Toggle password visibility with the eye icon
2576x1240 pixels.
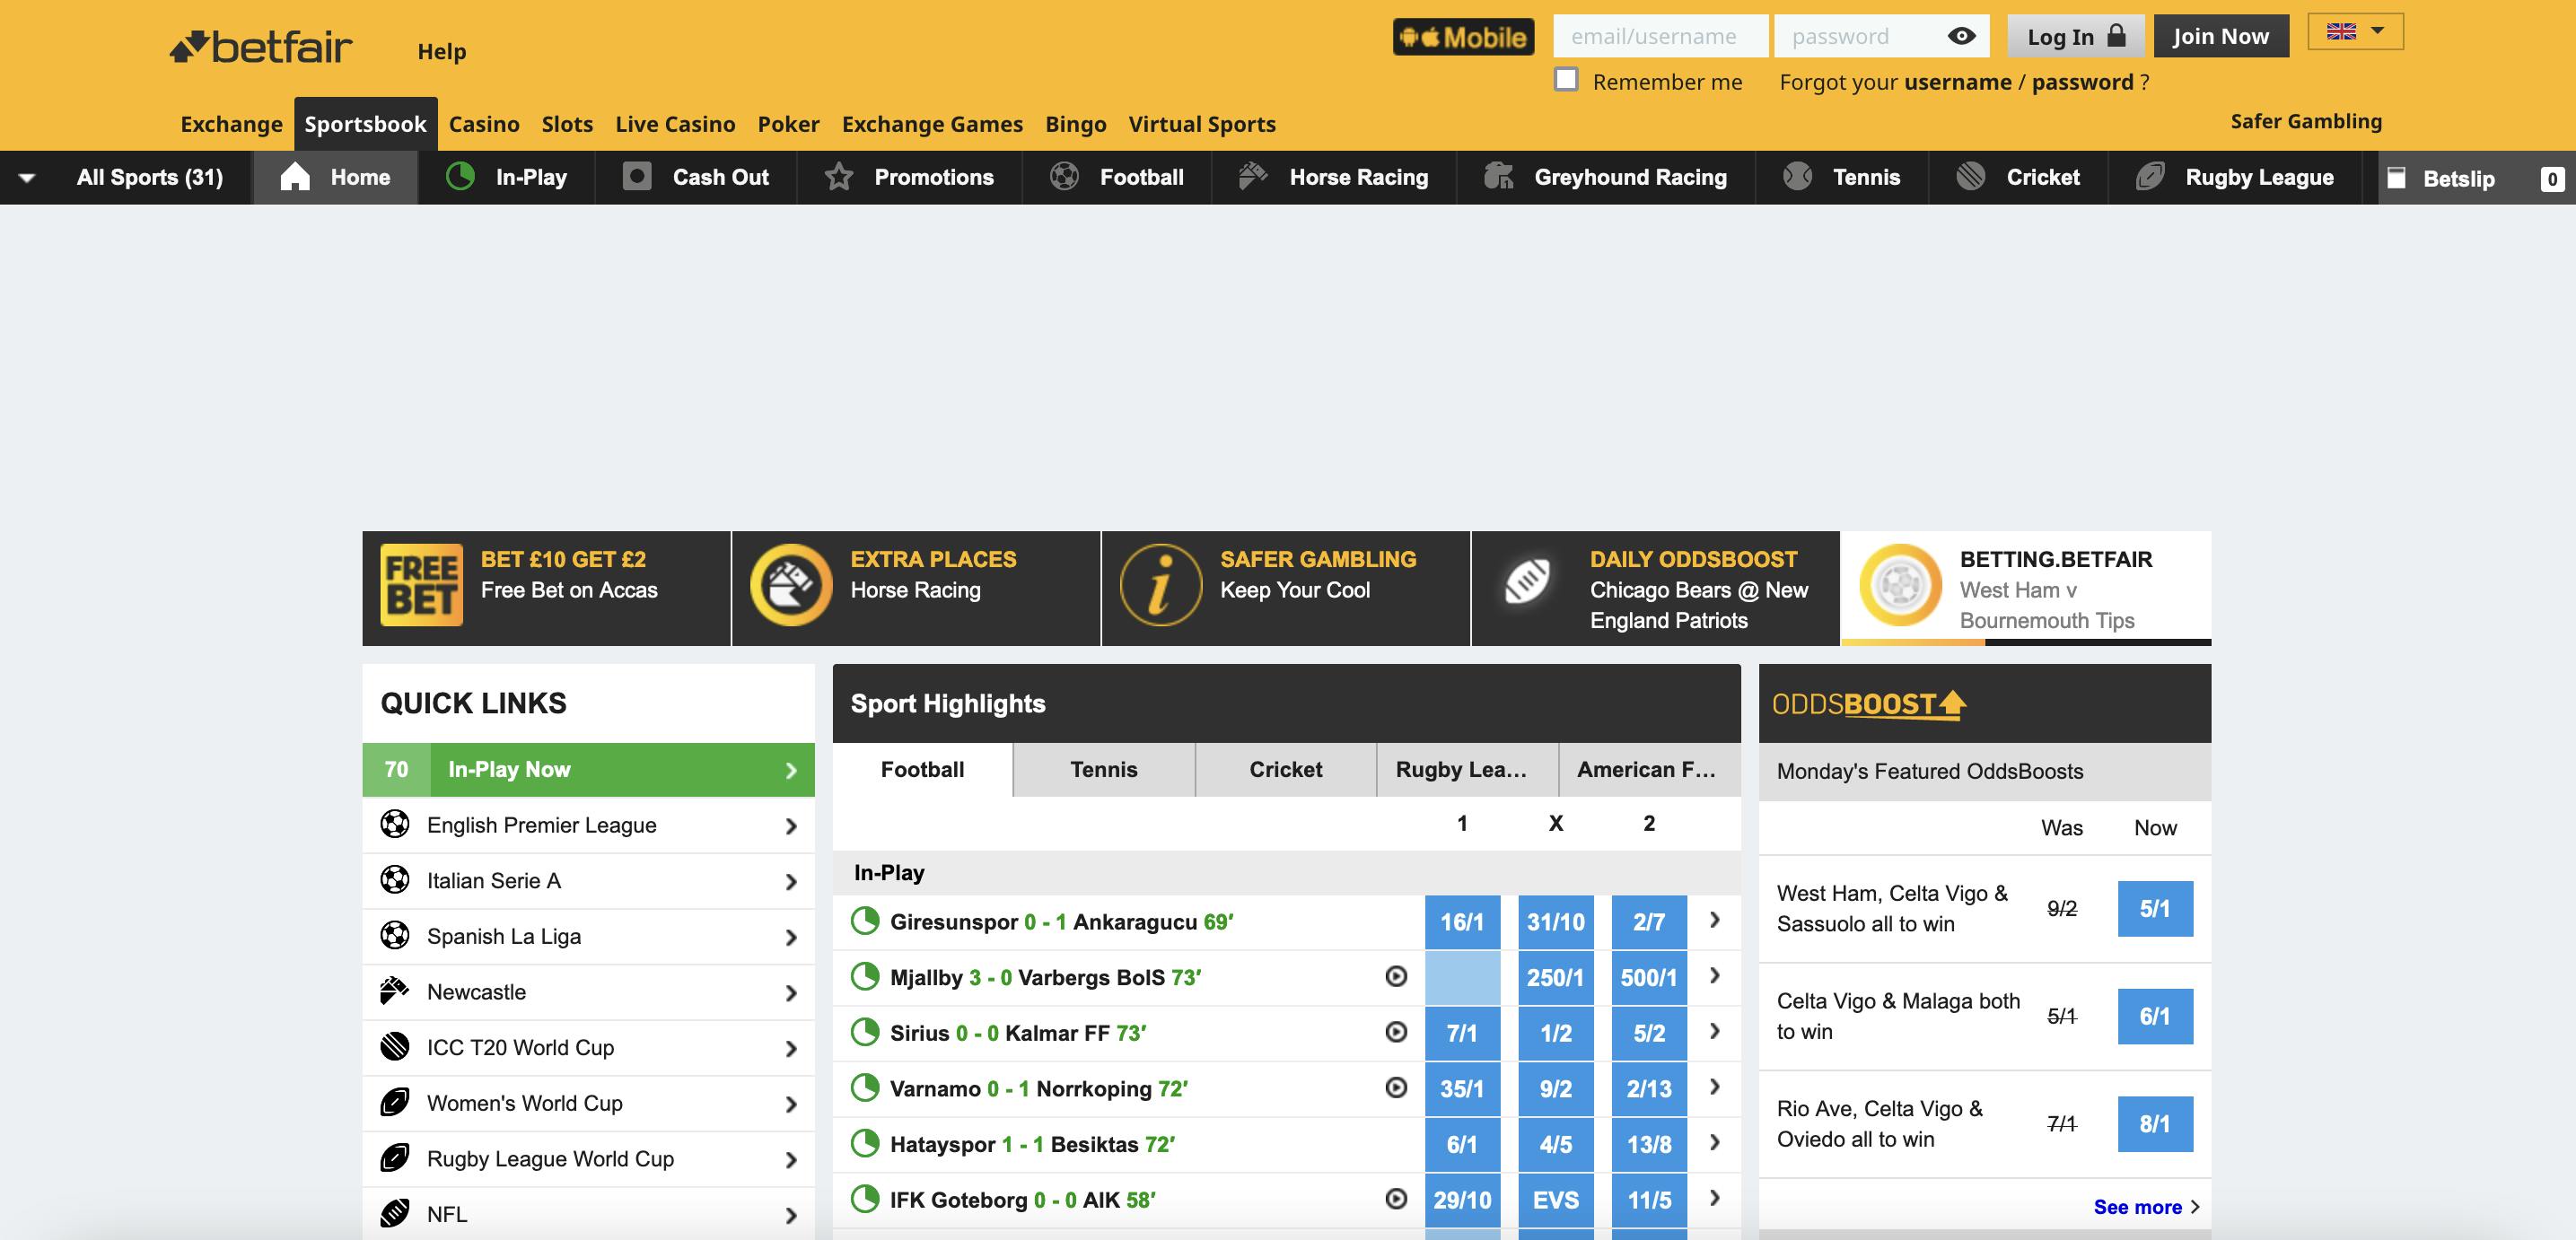click(x=1962, y=36)
